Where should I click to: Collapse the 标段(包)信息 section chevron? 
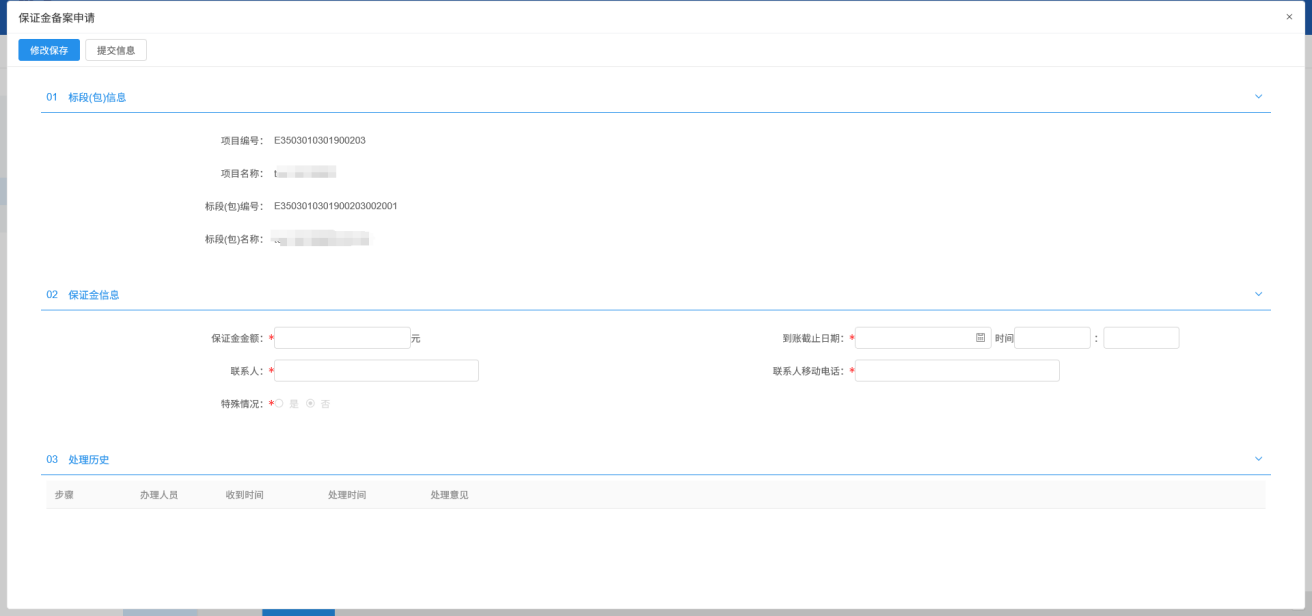click(1258, 97)
